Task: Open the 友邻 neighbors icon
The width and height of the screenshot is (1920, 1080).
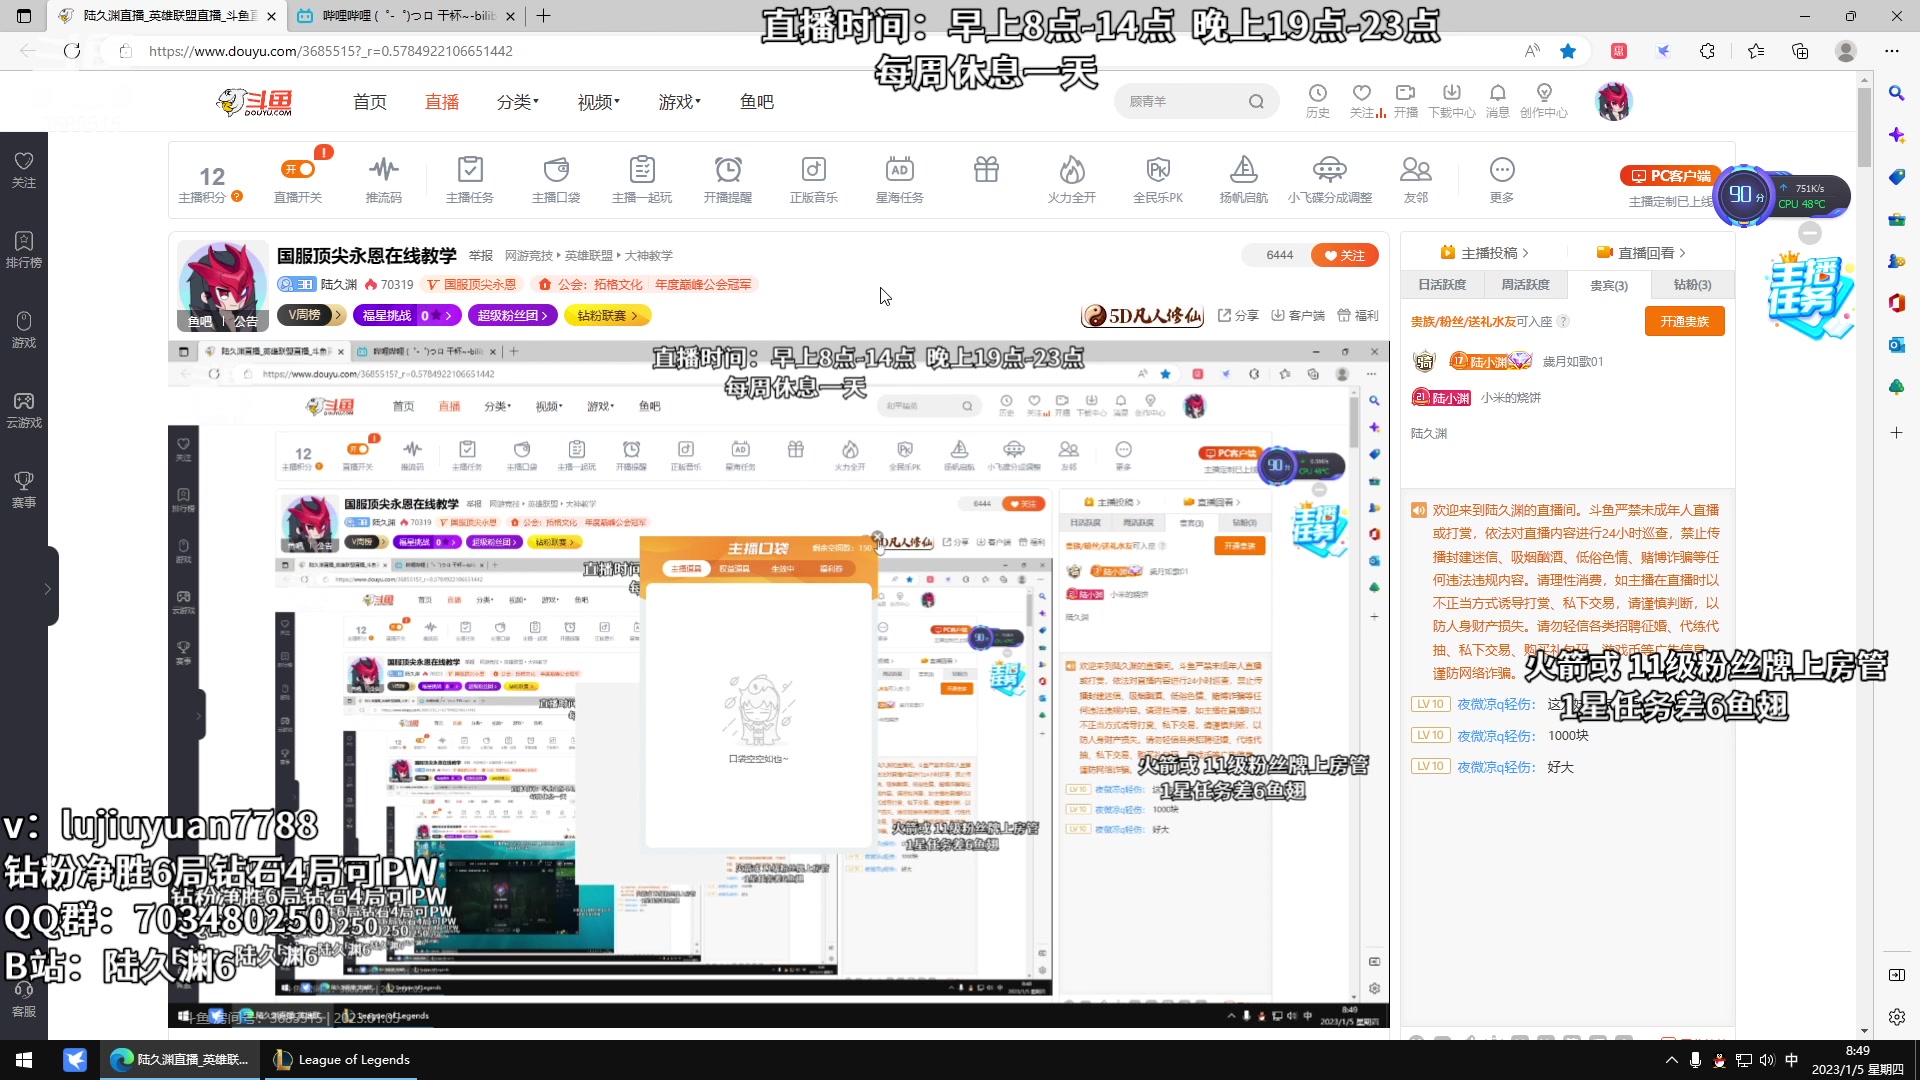Action: click(1416, 180)
